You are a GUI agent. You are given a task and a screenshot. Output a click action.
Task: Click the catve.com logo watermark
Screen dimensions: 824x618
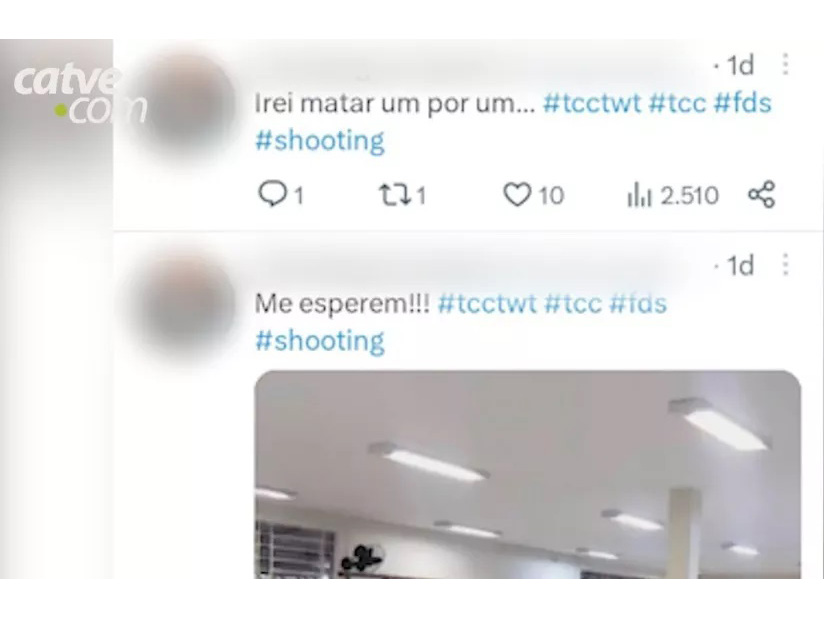coord(79,95)
